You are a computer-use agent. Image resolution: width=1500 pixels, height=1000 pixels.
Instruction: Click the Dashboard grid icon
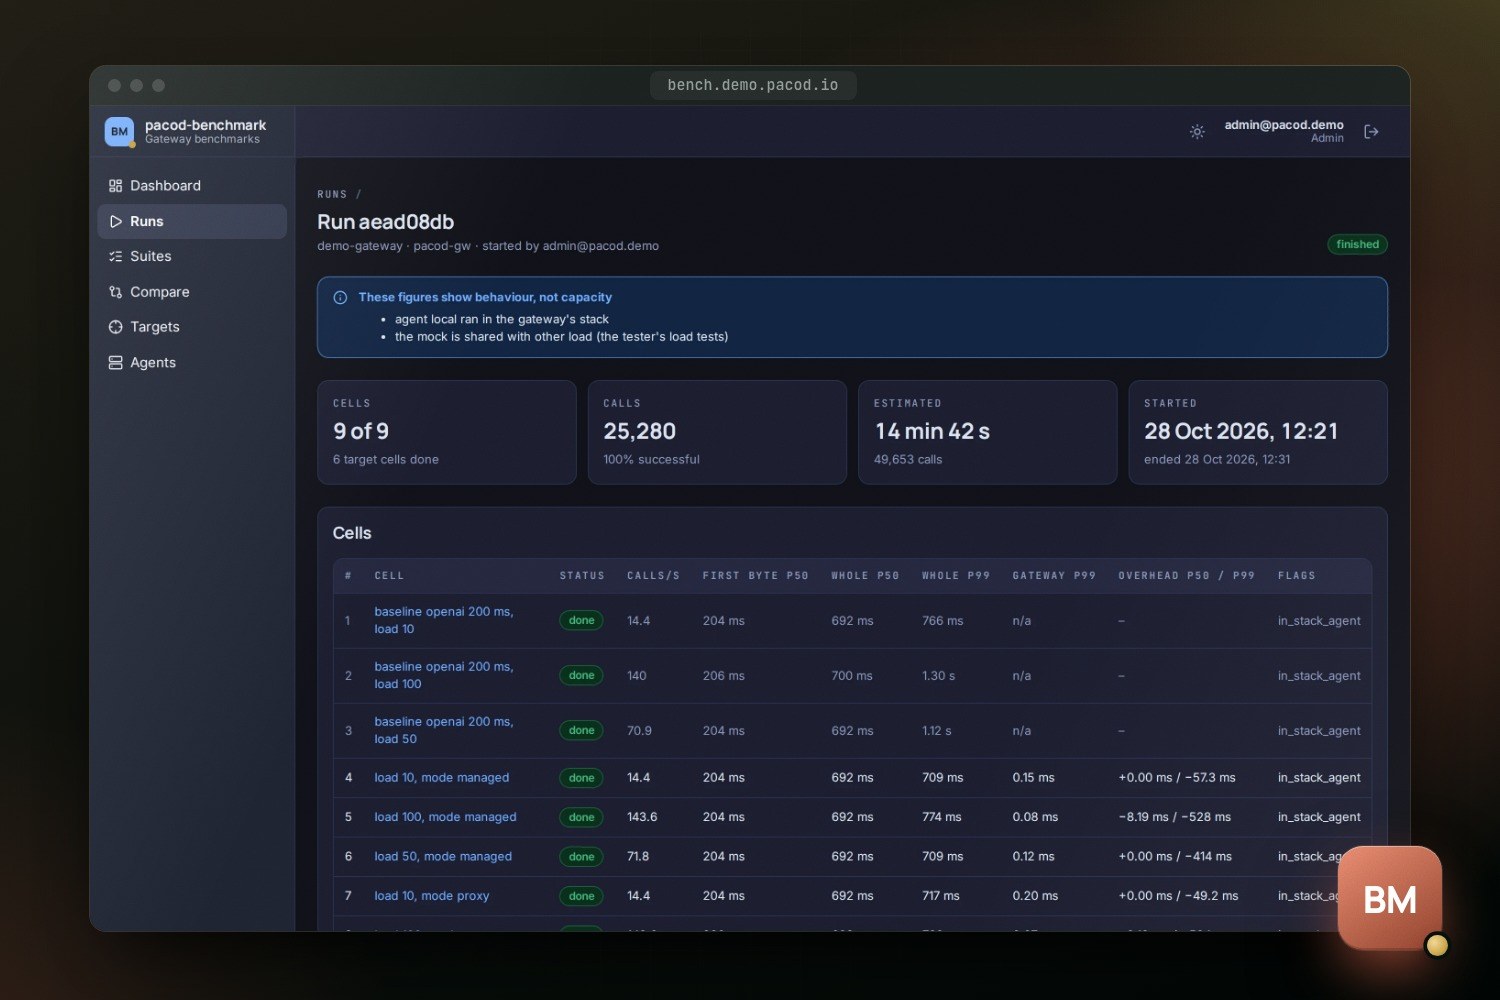pyautogui.click(x=115, y=186)
